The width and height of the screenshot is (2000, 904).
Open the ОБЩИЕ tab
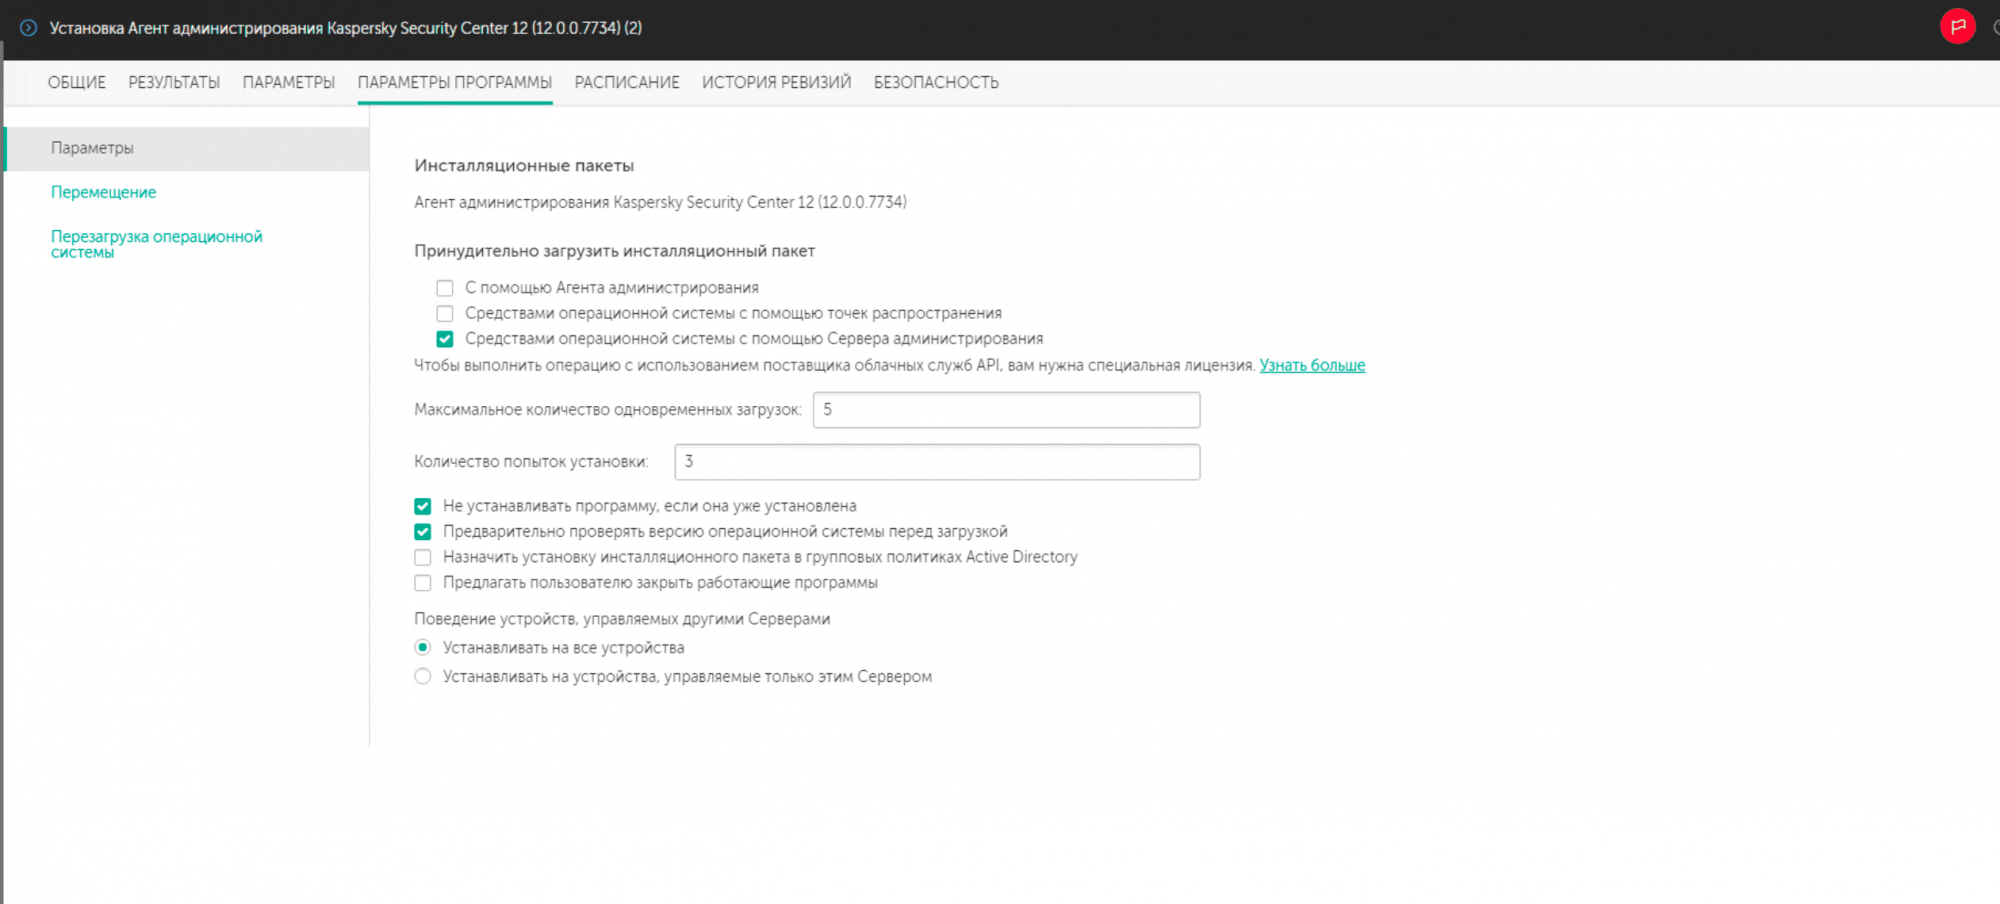(x=76, y=83)
